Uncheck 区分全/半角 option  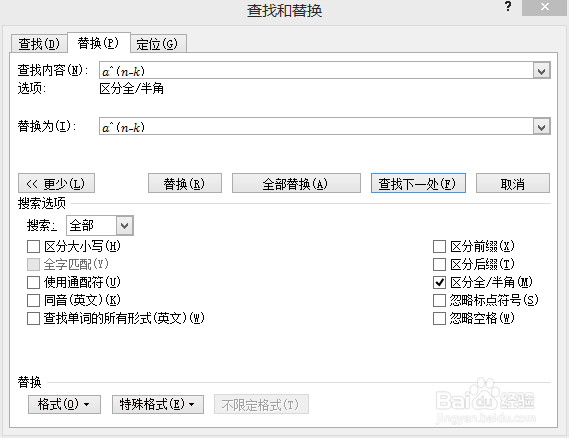point(439,282)
